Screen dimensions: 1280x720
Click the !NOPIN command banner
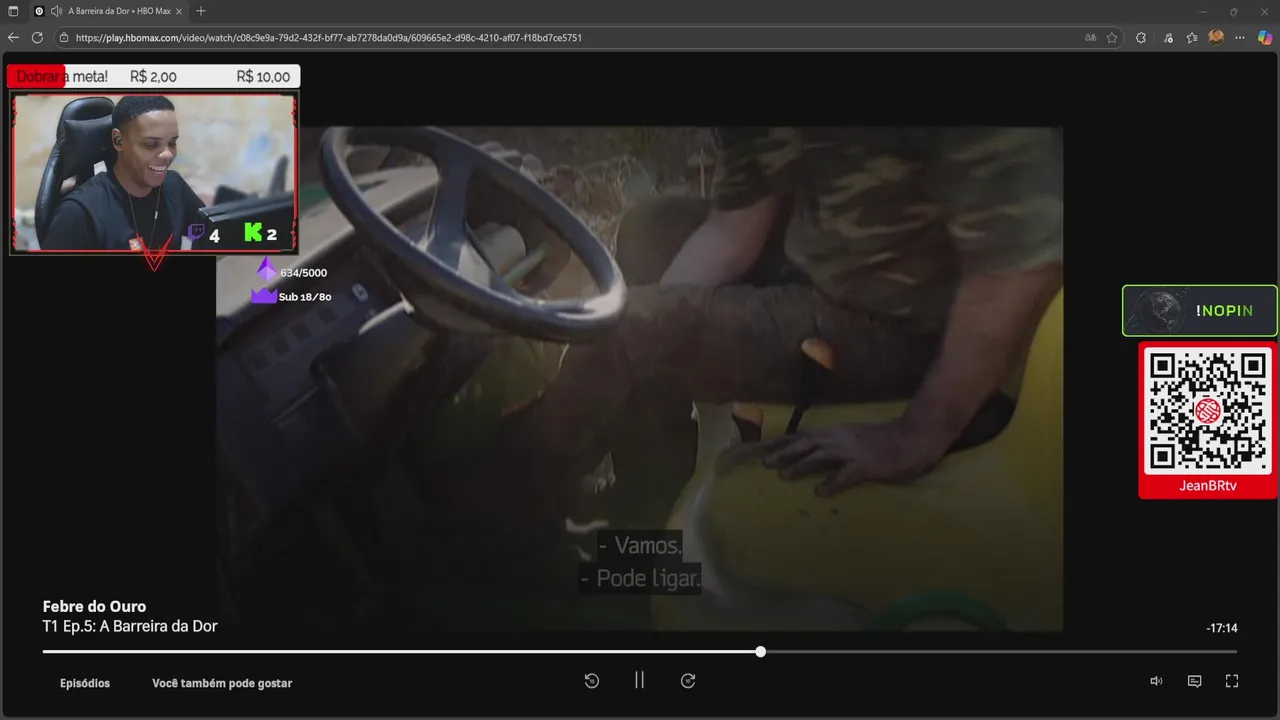pos(1200,311)
